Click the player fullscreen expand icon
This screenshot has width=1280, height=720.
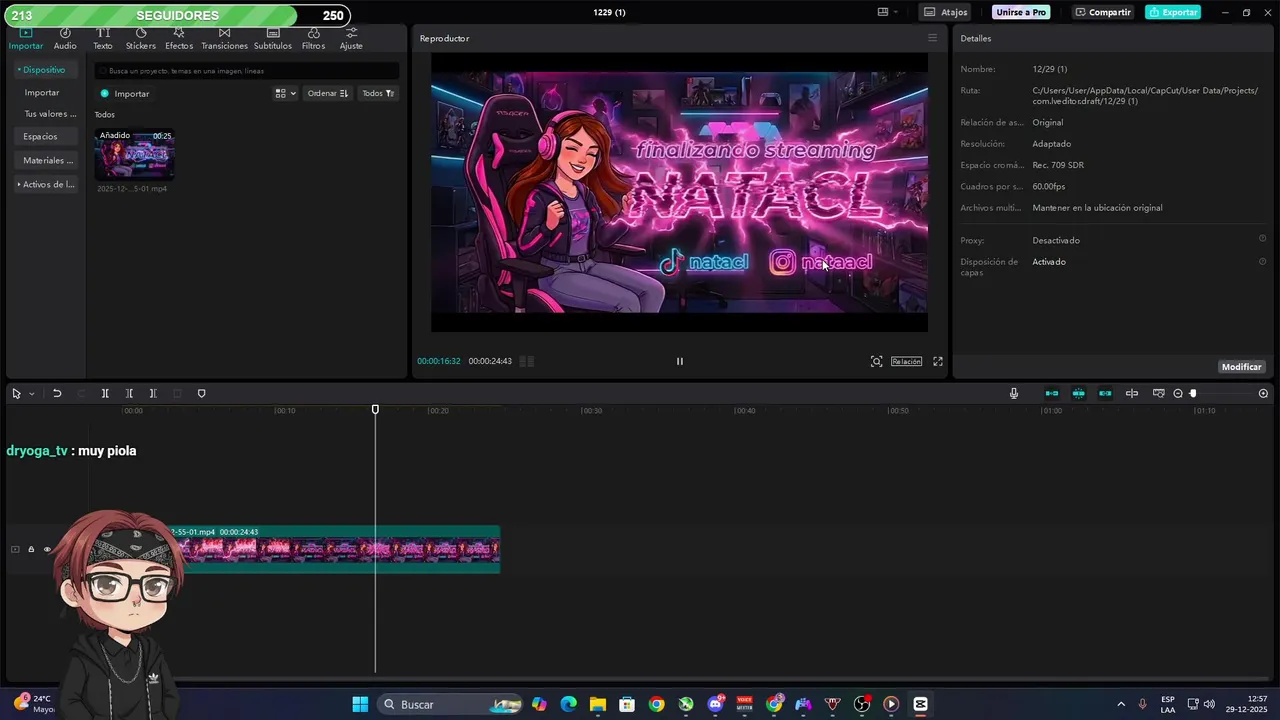pos(938,361)
